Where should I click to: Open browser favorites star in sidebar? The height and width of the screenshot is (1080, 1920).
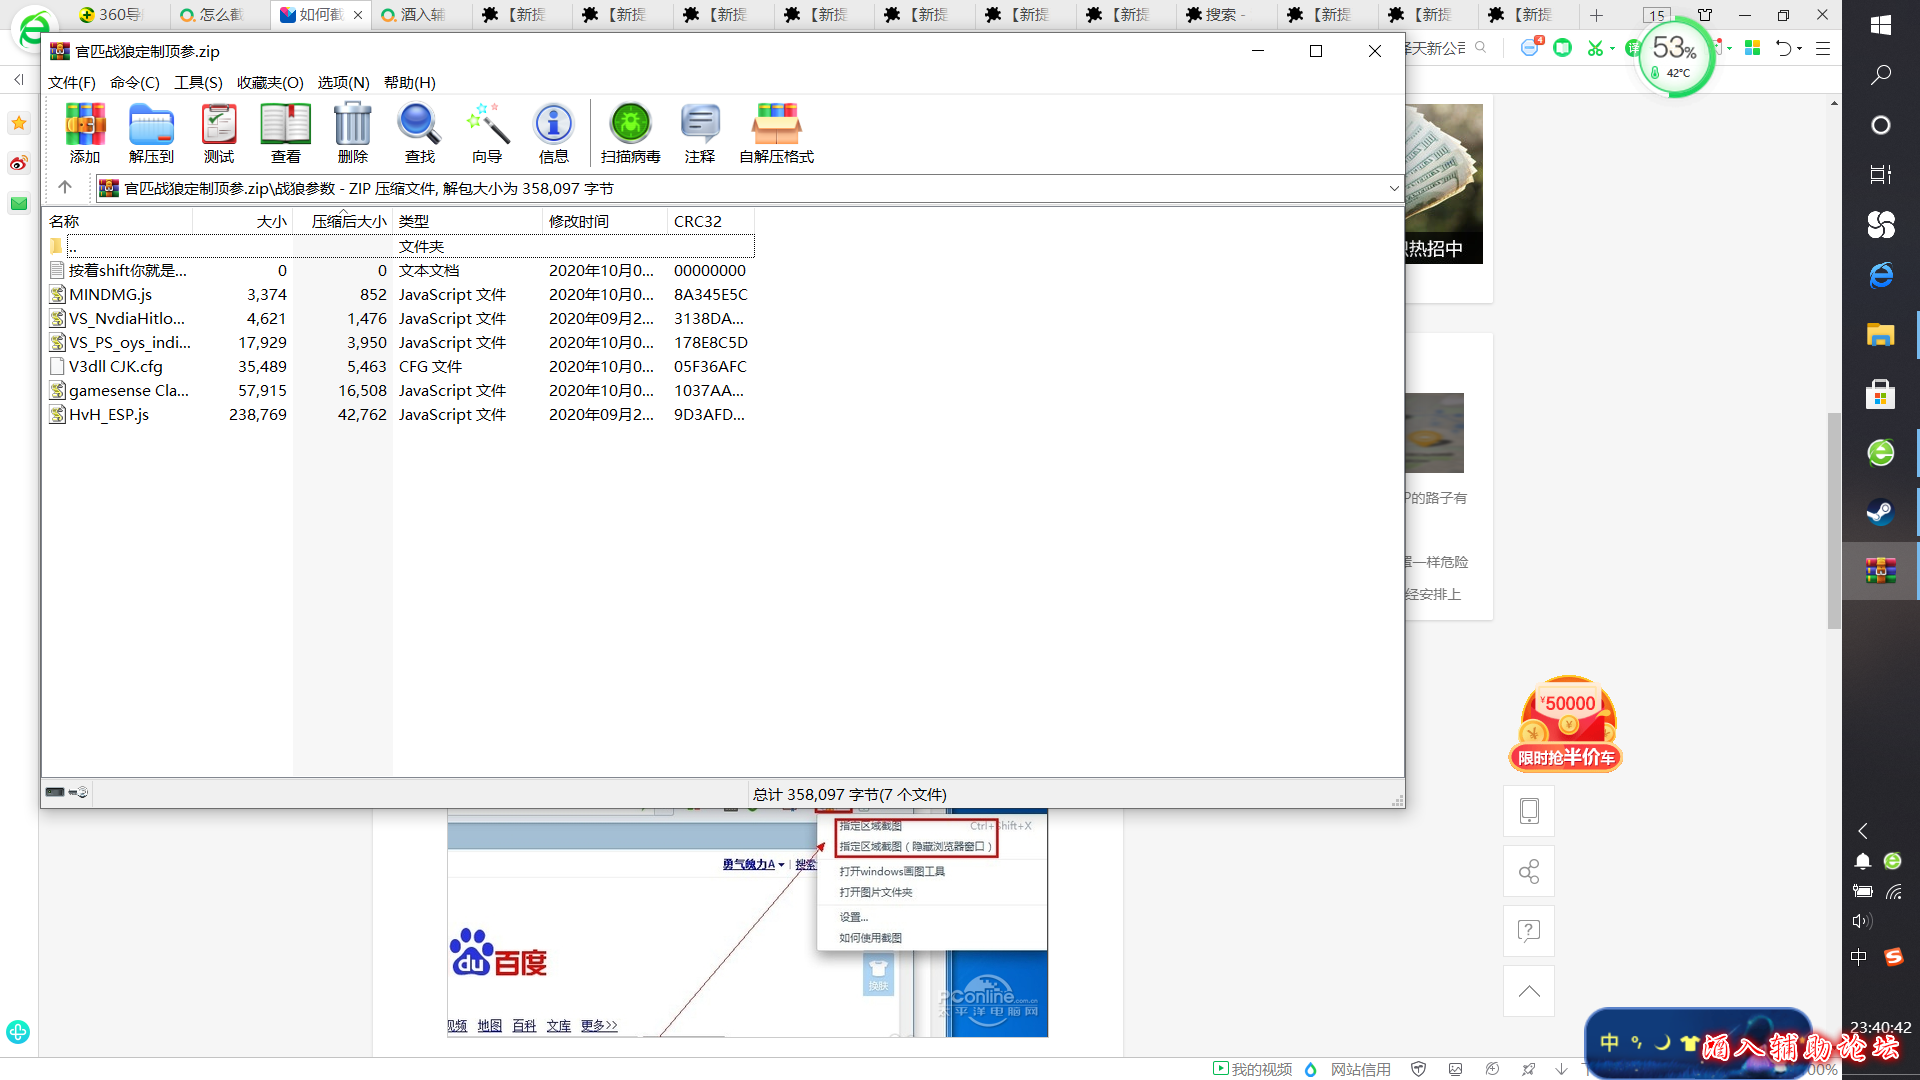tap(18, 123)
